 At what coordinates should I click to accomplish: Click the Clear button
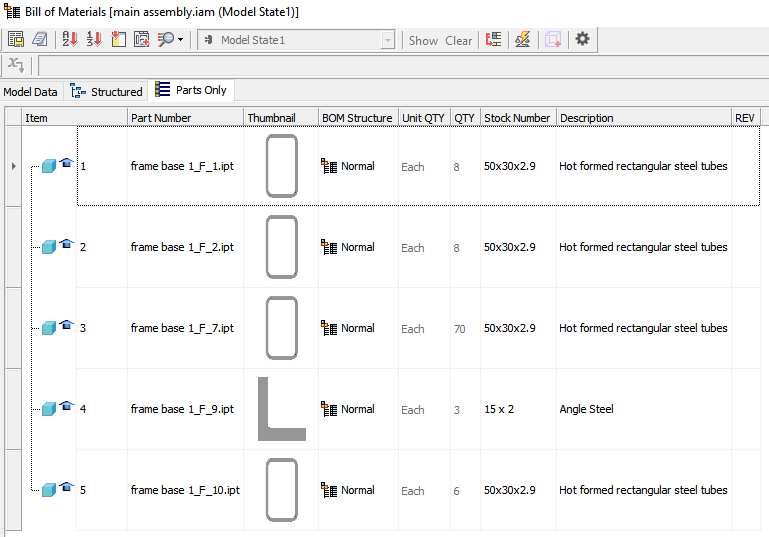(x=458, y=41)
